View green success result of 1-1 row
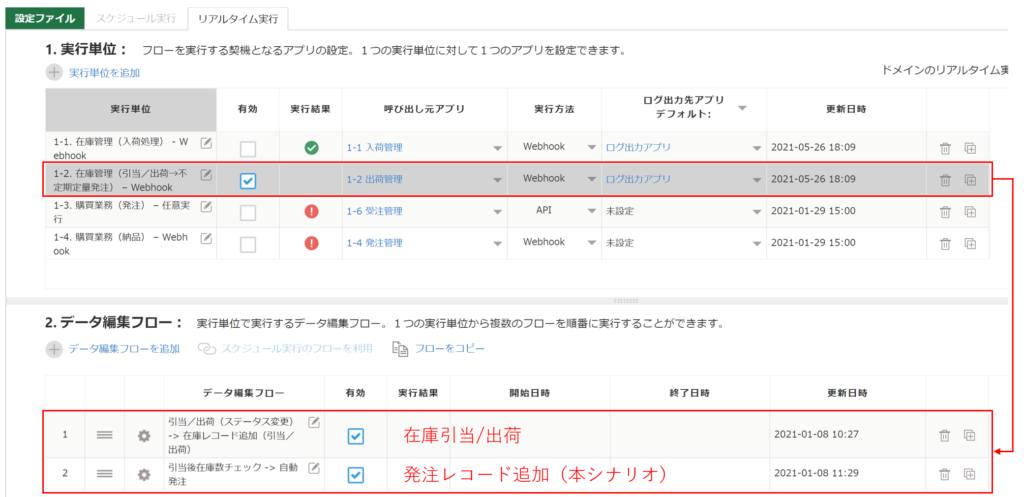 point(312,148)
